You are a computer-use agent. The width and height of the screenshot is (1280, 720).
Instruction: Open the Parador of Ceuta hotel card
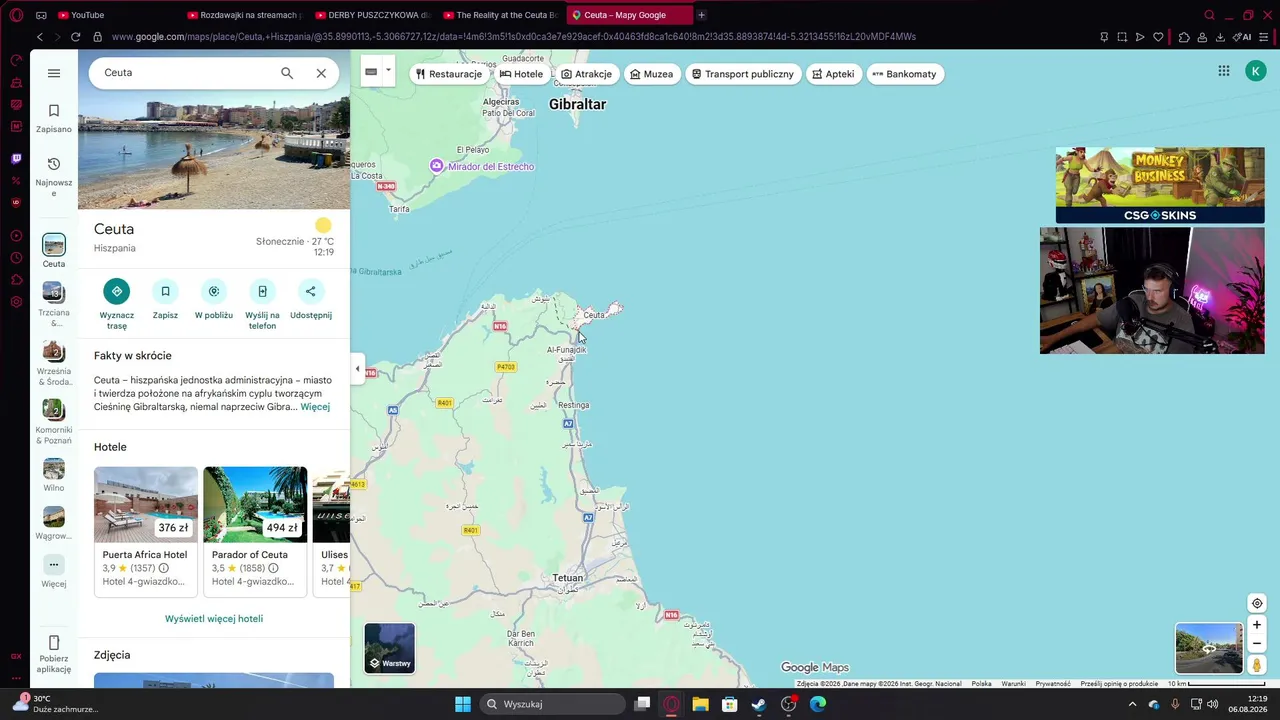(255, 530)
